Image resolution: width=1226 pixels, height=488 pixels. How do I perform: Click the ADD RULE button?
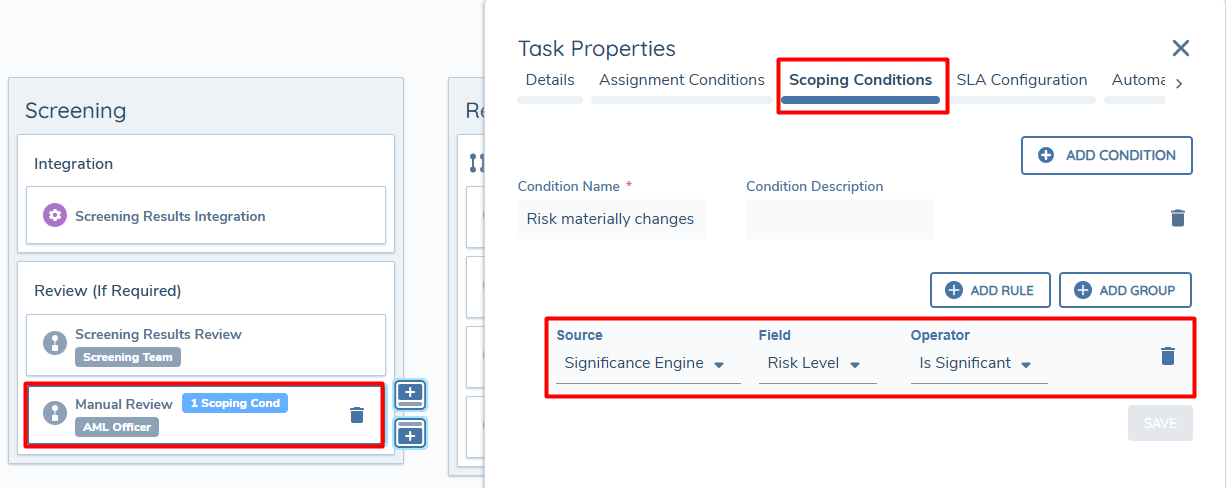point(990,290)
